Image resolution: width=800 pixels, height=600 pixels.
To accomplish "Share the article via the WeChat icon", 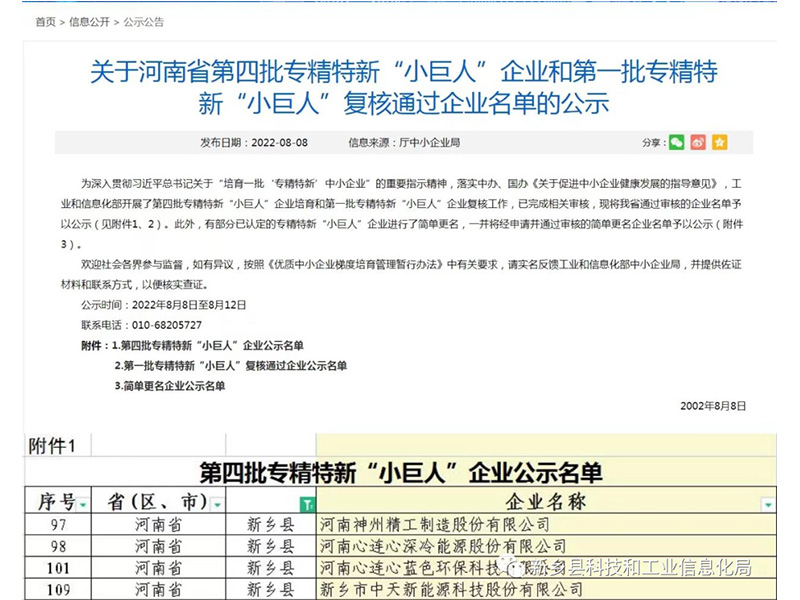I will 677,142.
